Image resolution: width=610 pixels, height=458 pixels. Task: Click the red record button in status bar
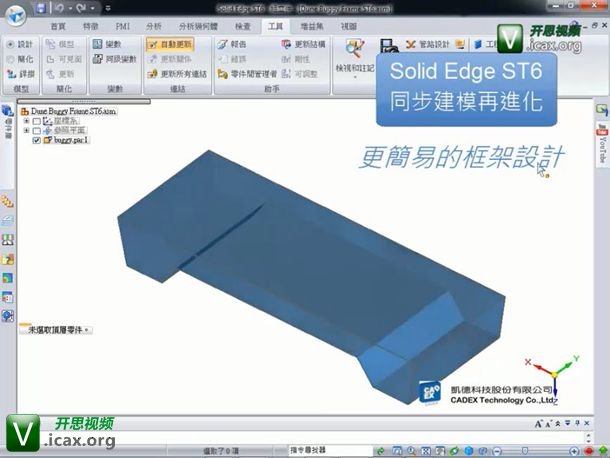click(x=589, y=451)
